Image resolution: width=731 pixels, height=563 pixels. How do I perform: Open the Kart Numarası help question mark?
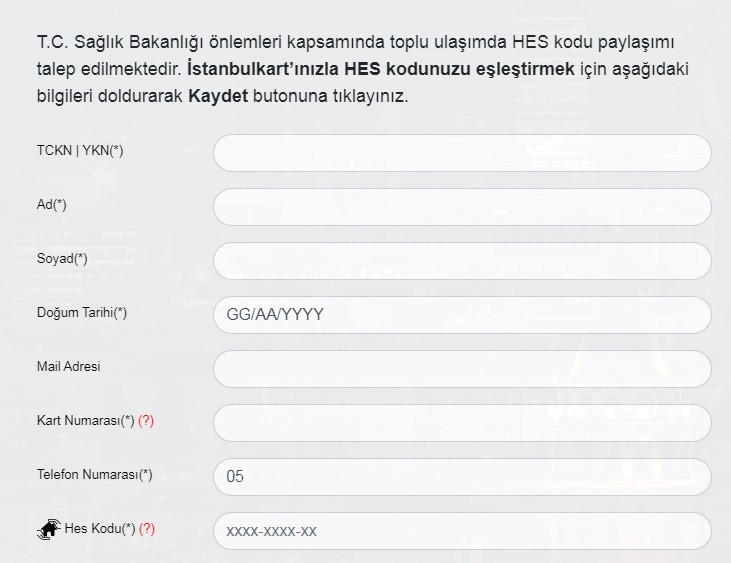146,421
